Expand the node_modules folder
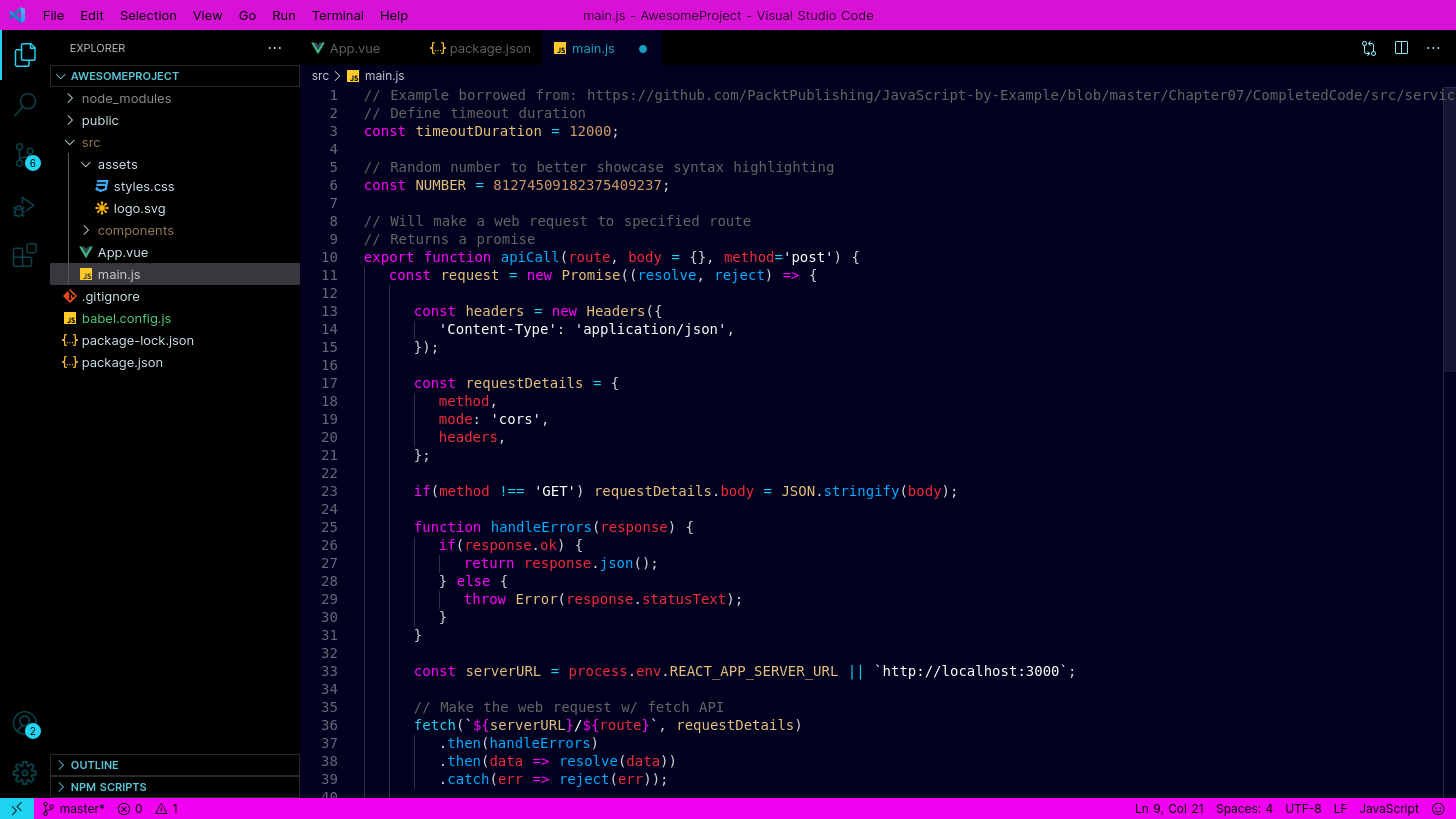 point(175,98)
